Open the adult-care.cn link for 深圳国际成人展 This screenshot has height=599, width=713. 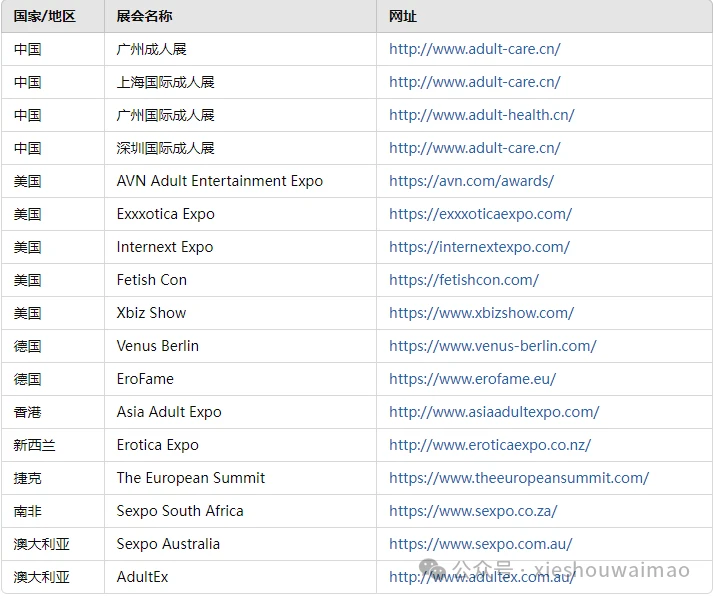475,148
